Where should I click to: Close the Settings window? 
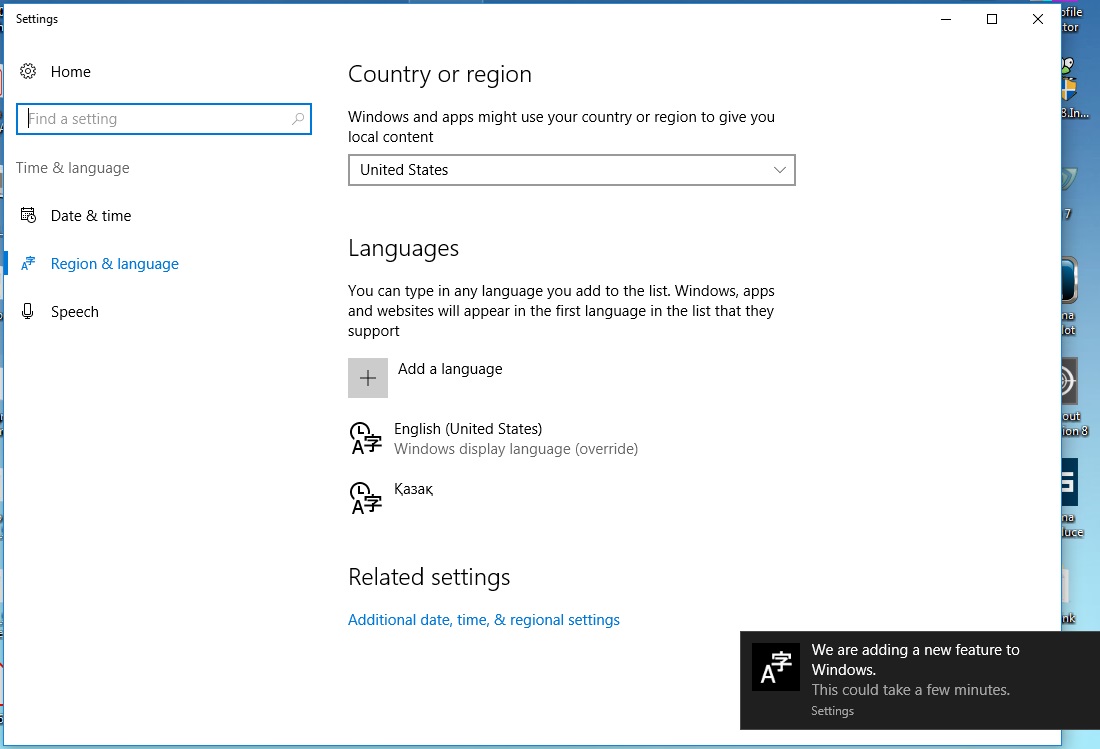point(1038,19)
